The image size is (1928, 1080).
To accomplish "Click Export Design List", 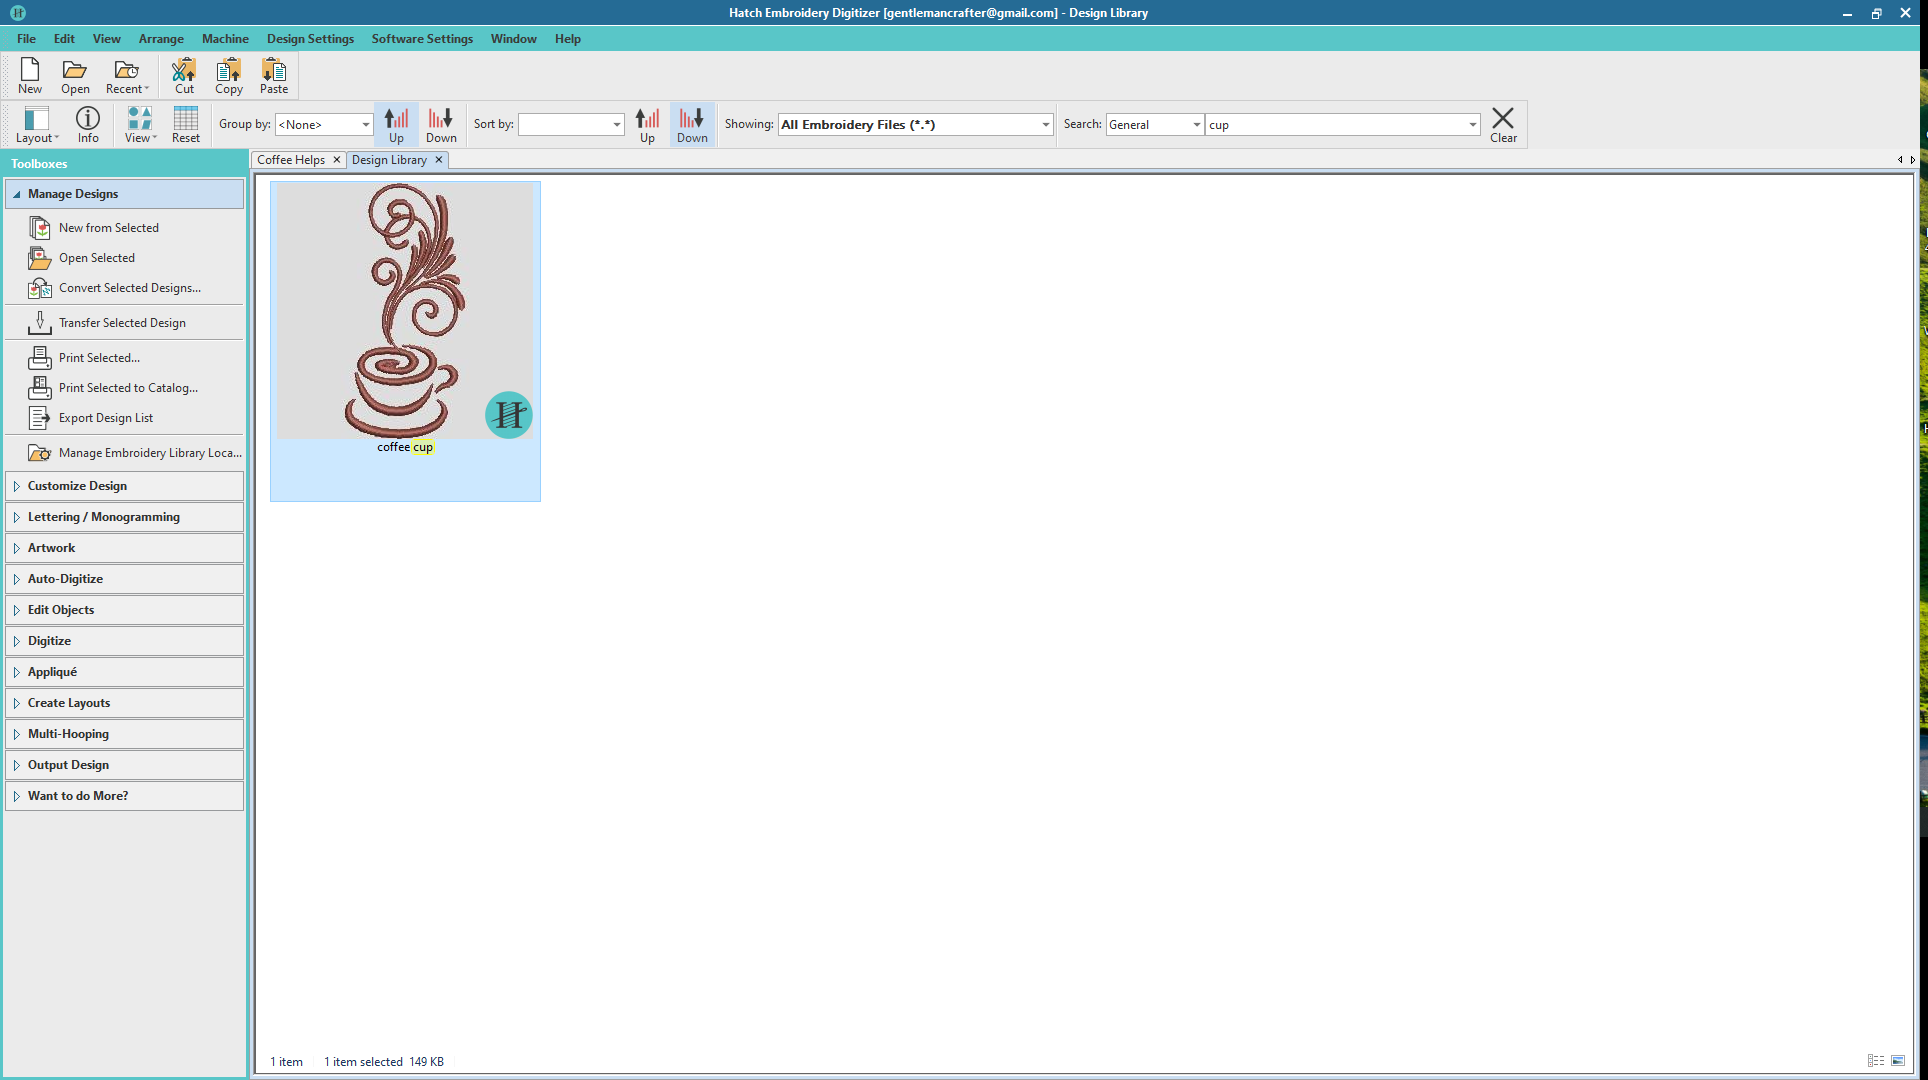I will tap(106, 418).
